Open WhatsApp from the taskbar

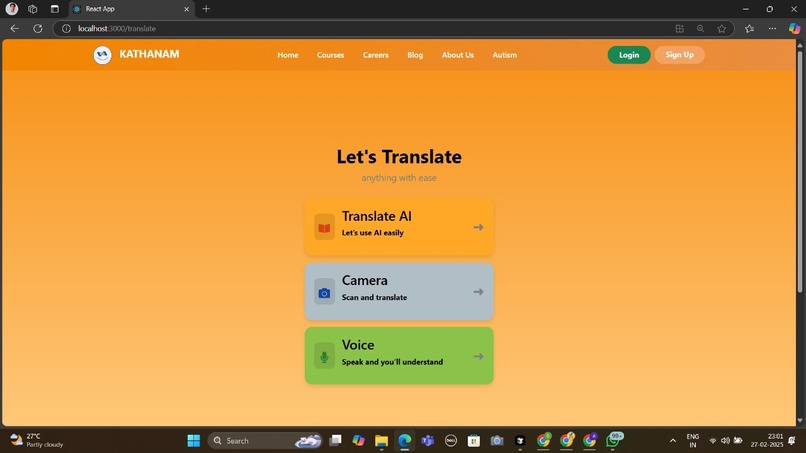614,440
